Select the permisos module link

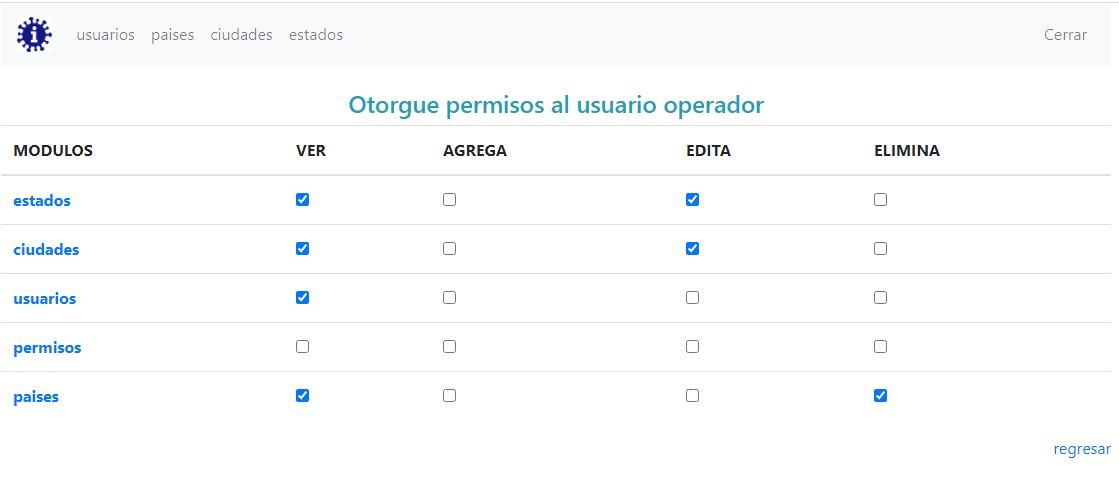coord(47,348)
